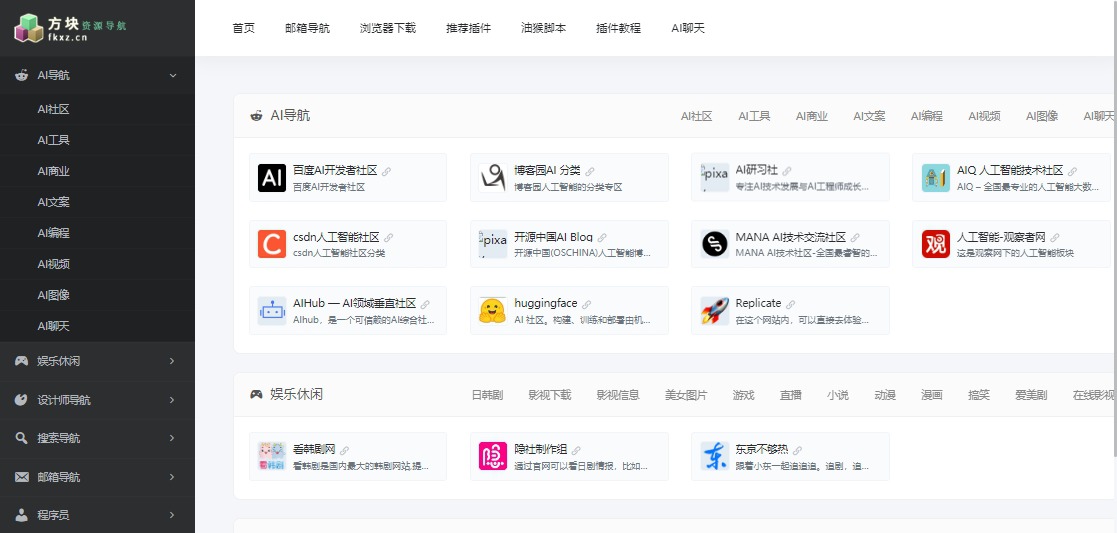Image resolution: width=1117 pixels, height=533 pixels.
Task: Click the 方块资源导航 site logo
Action: [71, 29]
